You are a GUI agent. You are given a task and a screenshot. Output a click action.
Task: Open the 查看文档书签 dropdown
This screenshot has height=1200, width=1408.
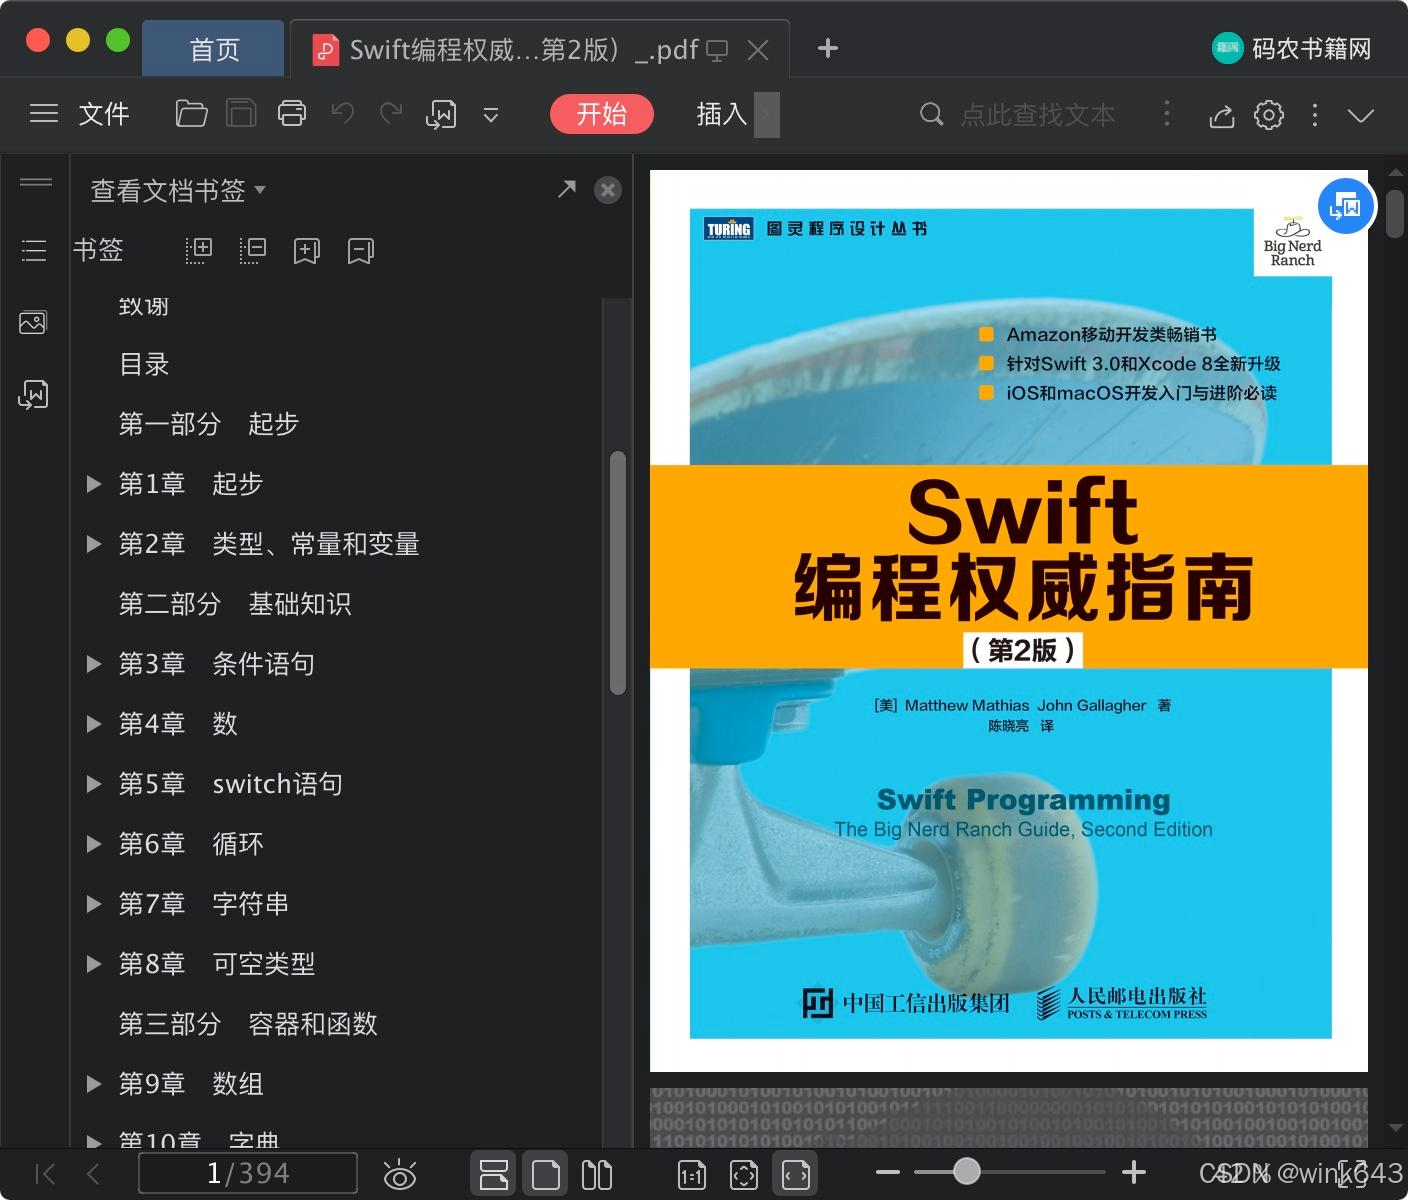click(178, 190)
